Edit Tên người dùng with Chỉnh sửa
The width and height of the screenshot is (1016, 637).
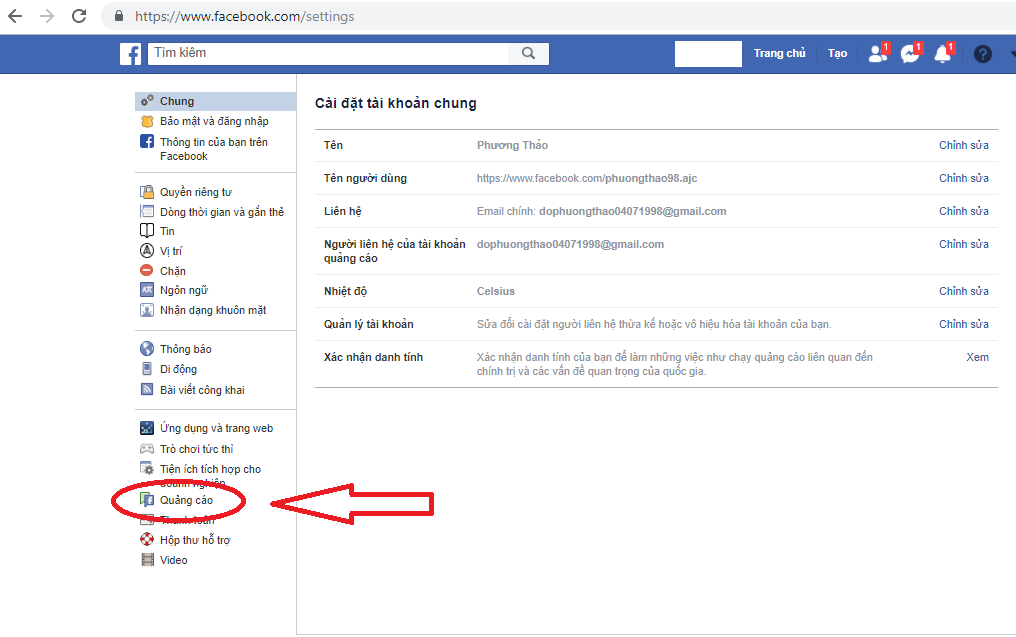coord(964,178)
